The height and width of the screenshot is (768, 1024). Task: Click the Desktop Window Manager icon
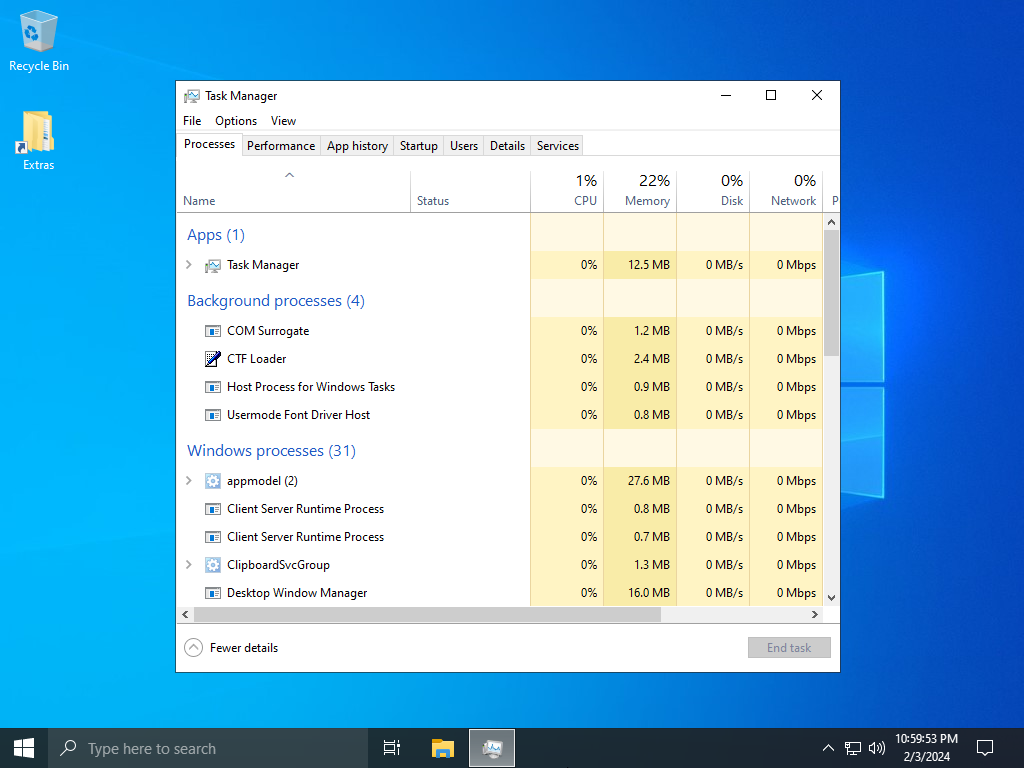pos(212,593)
